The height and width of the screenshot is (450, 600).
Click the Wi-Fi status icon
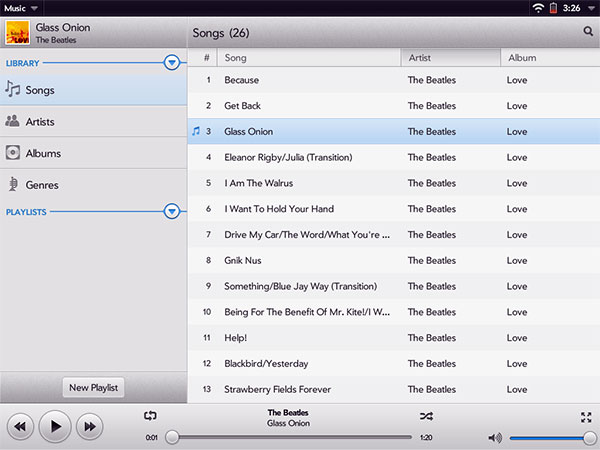pyautogui.click(x=538, y=8)
